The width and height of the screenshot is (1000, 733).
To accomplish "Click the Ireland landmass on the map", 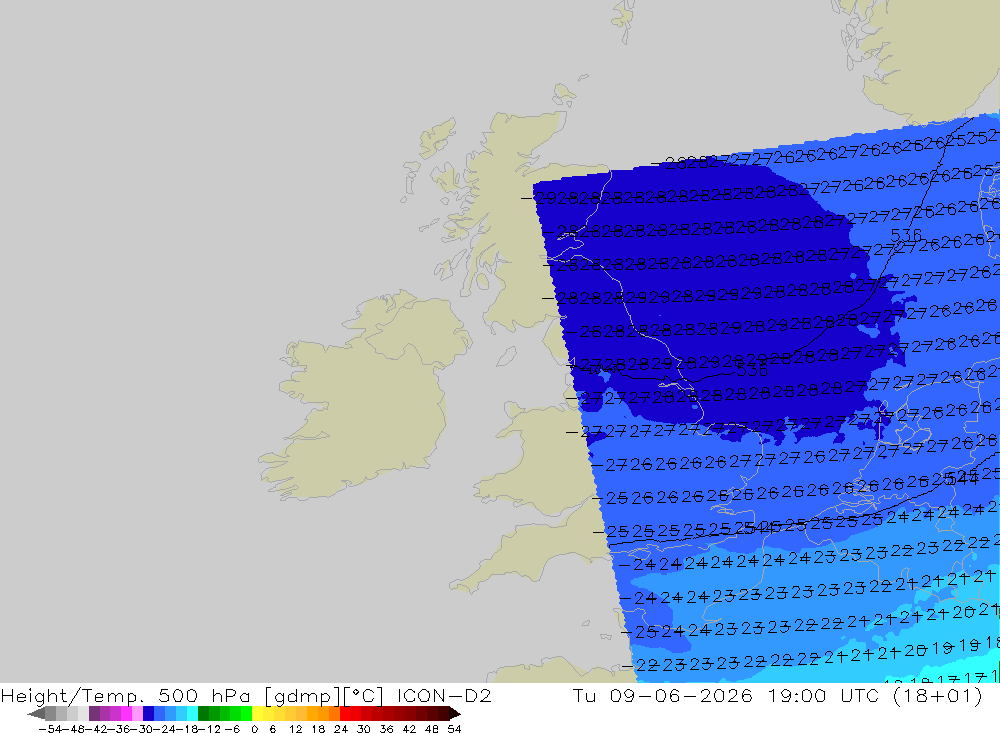I will point(364,396).
